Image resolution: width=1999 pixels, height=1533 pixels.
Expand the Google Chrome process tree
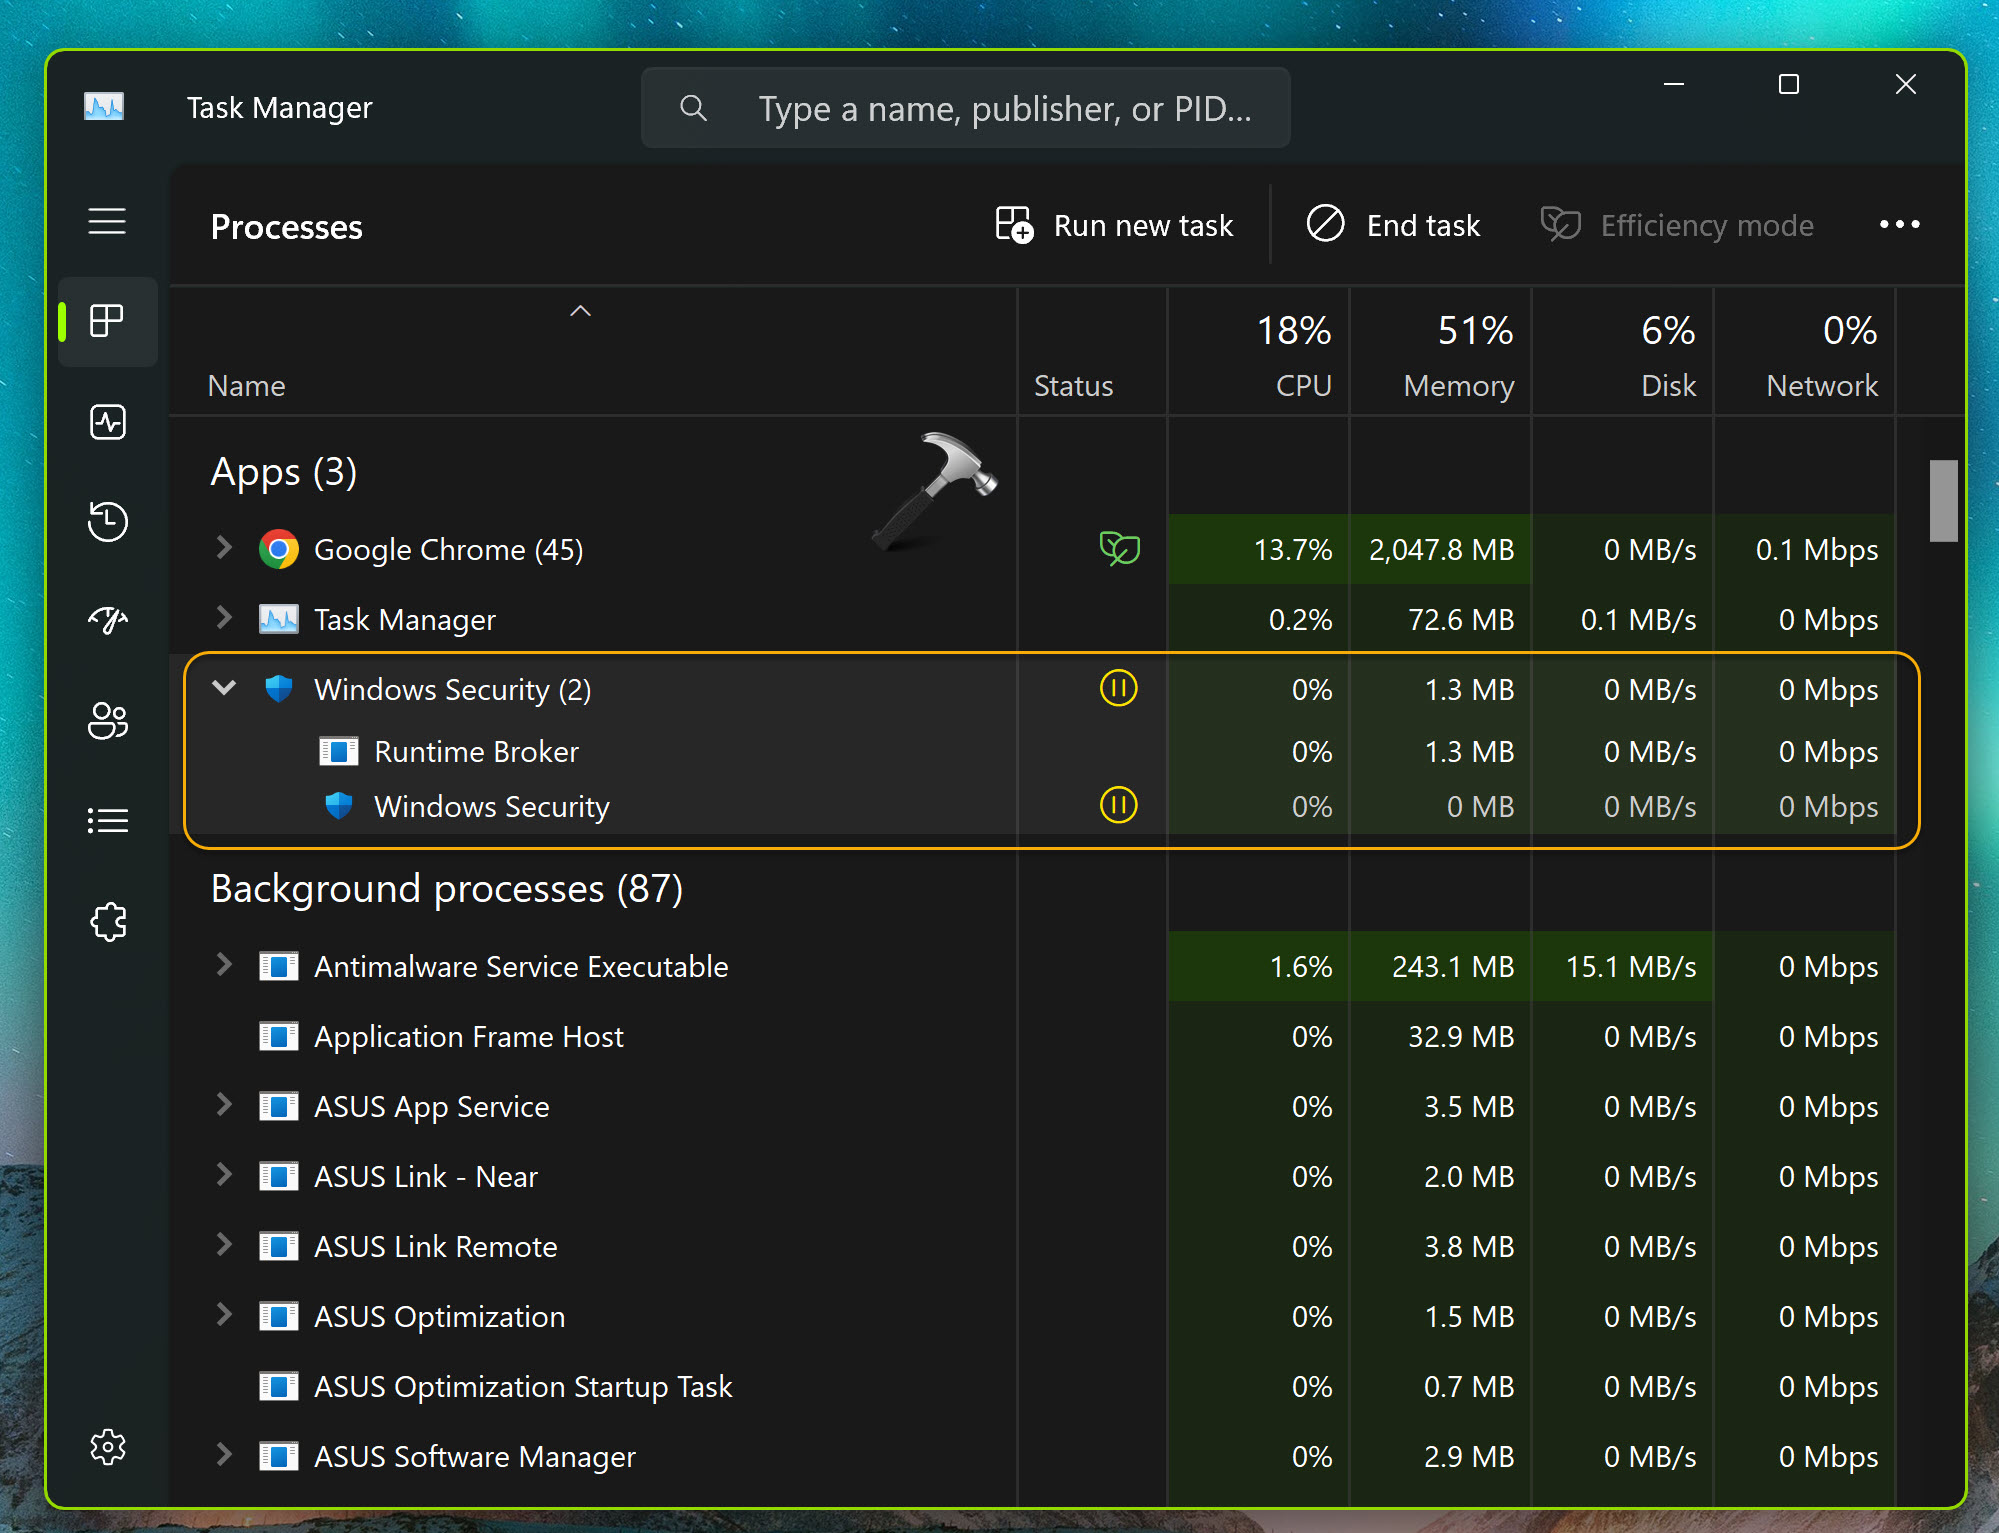pyautogui.click(x=223, y=548)
